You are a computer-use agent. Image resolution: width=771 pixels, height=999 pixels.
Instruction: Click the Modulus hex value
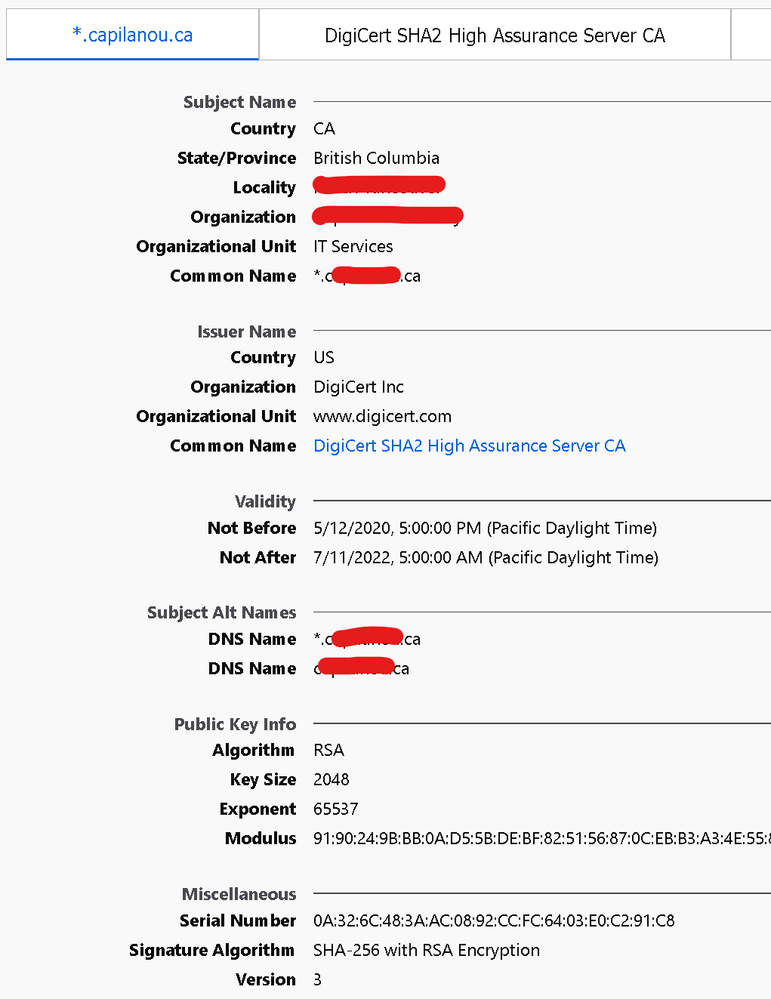click(542, 838)
